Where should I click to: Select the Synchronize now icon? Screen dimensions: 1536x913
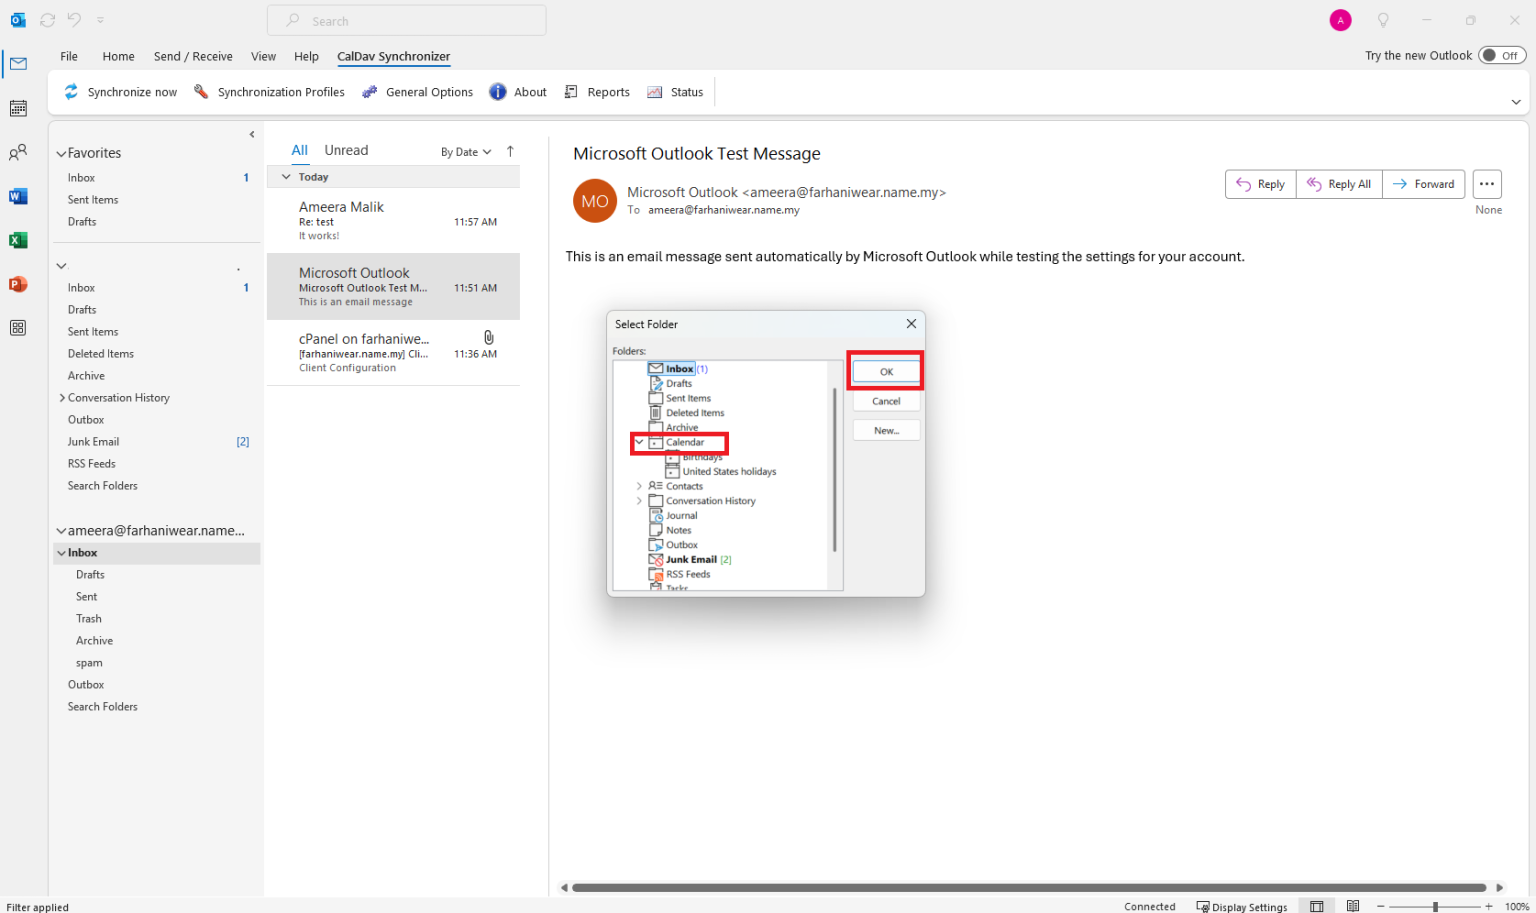[71, 92]
